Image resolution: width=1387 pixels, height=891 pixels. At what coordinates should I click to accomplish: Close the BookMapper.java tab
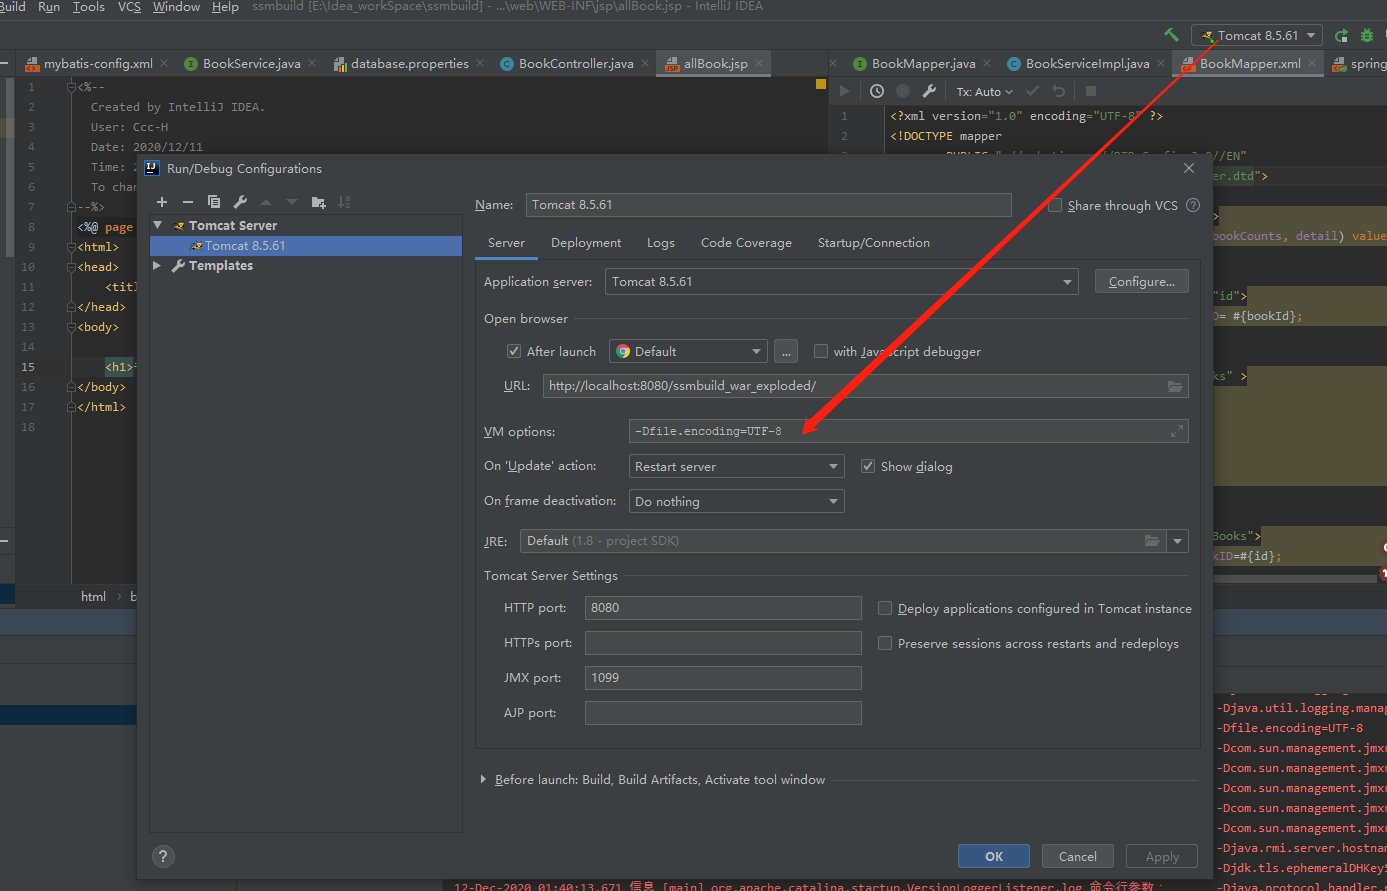coord(988,63)
